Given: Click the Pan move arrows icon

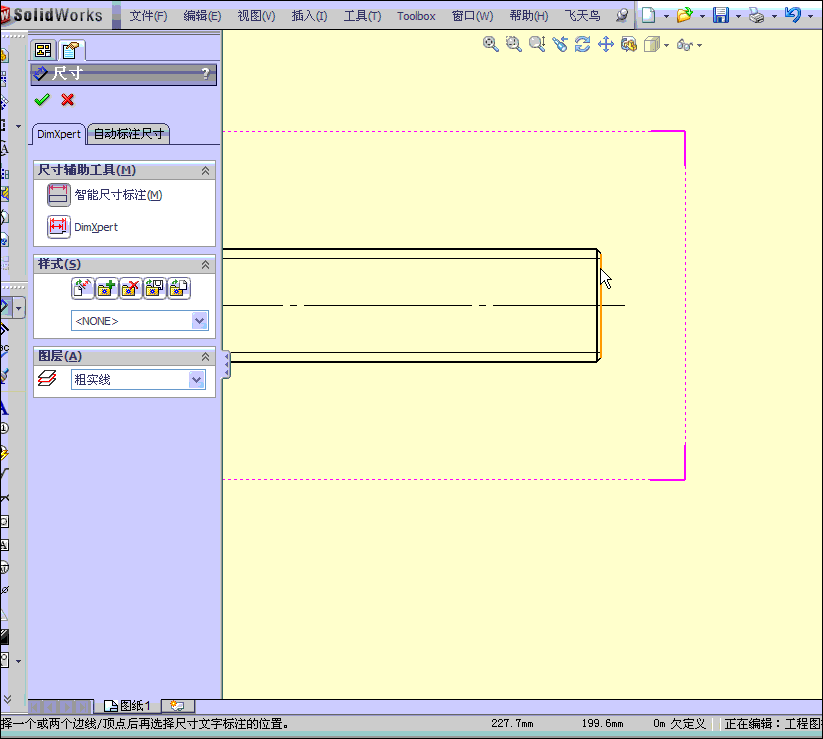Looking at the screenshot, I should 606,44.
